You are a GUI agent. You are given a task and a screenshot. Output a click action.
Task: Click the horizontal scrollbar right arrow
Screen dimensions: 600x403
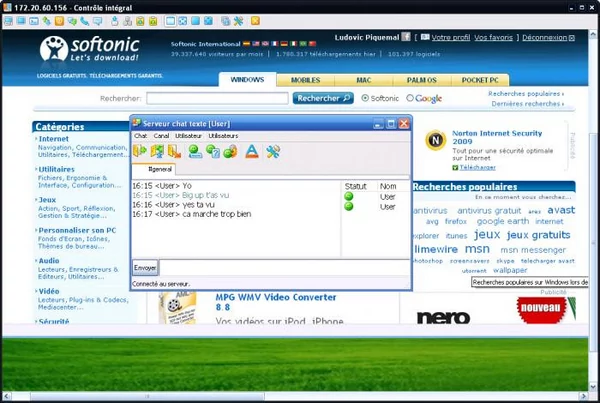coord(584,396)
